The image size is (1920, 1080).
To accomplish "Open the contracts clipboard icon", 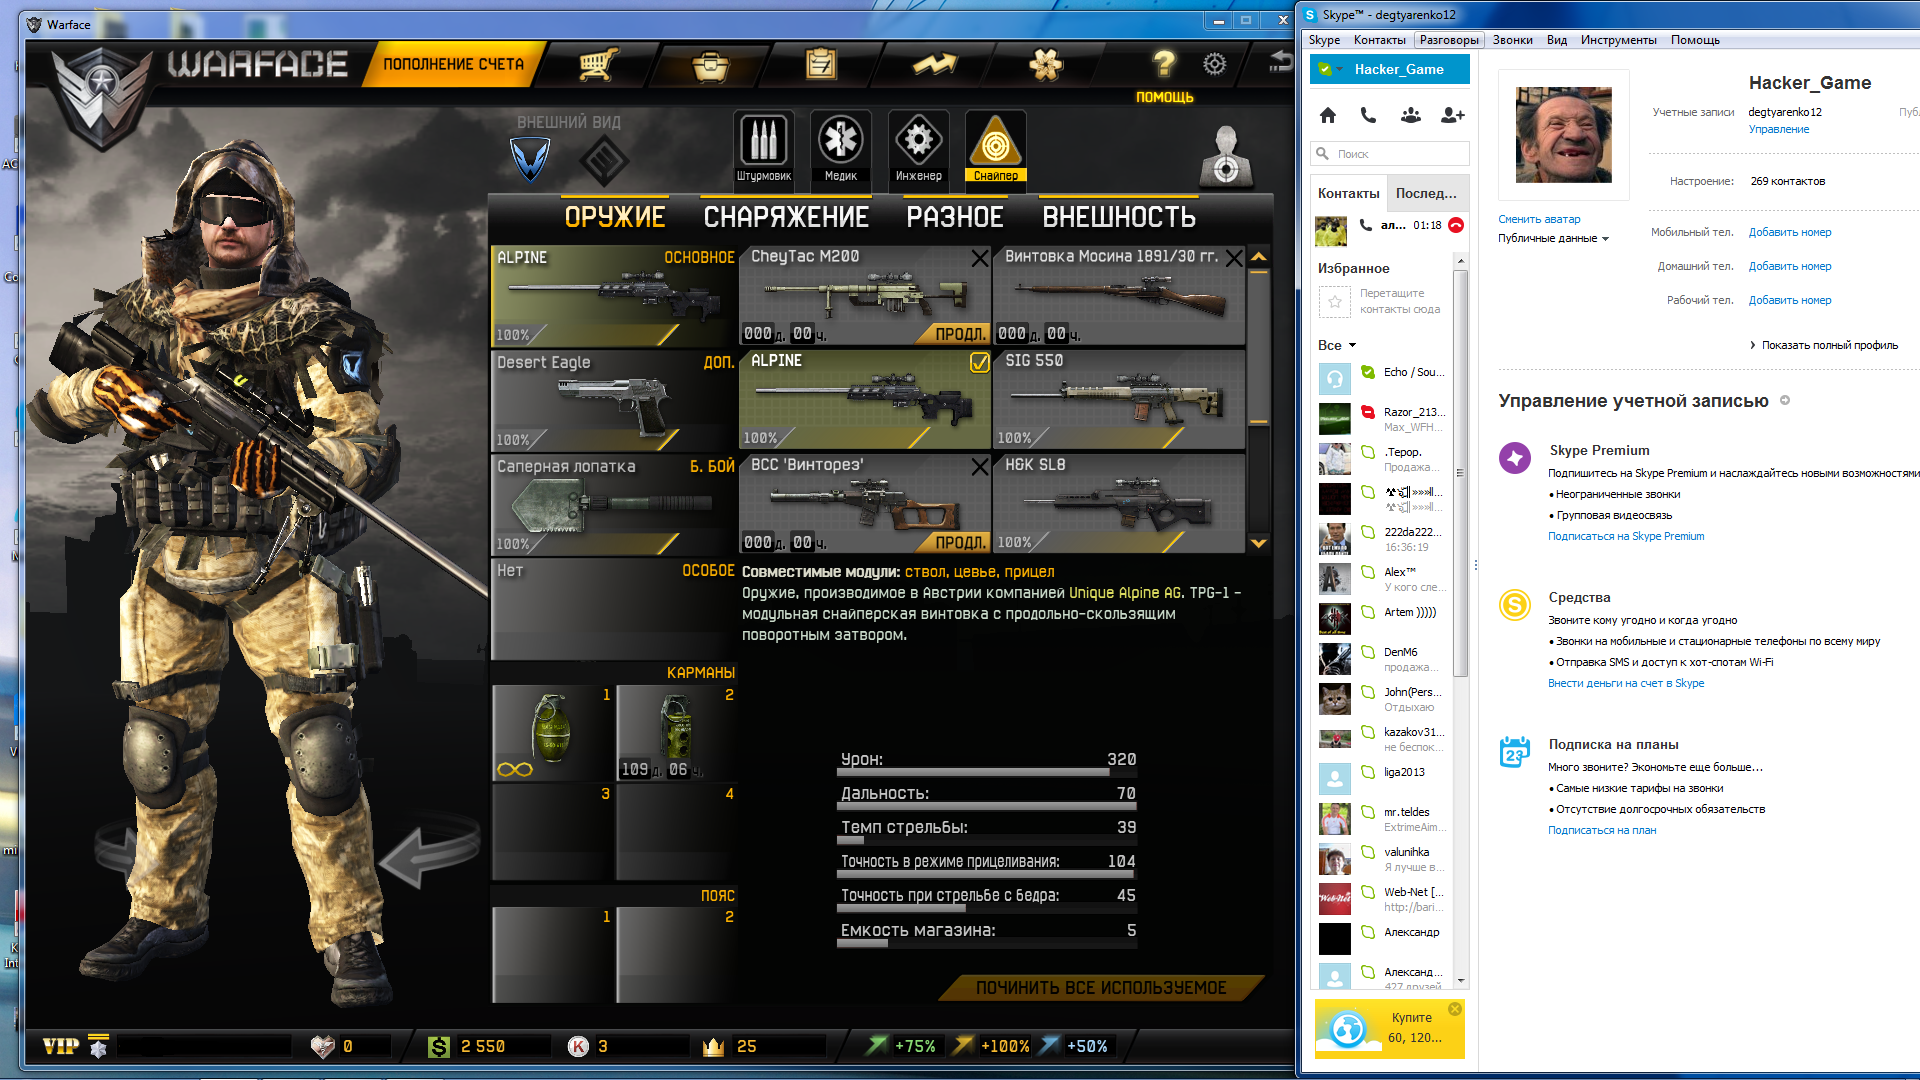I will [x=821, y=65].
